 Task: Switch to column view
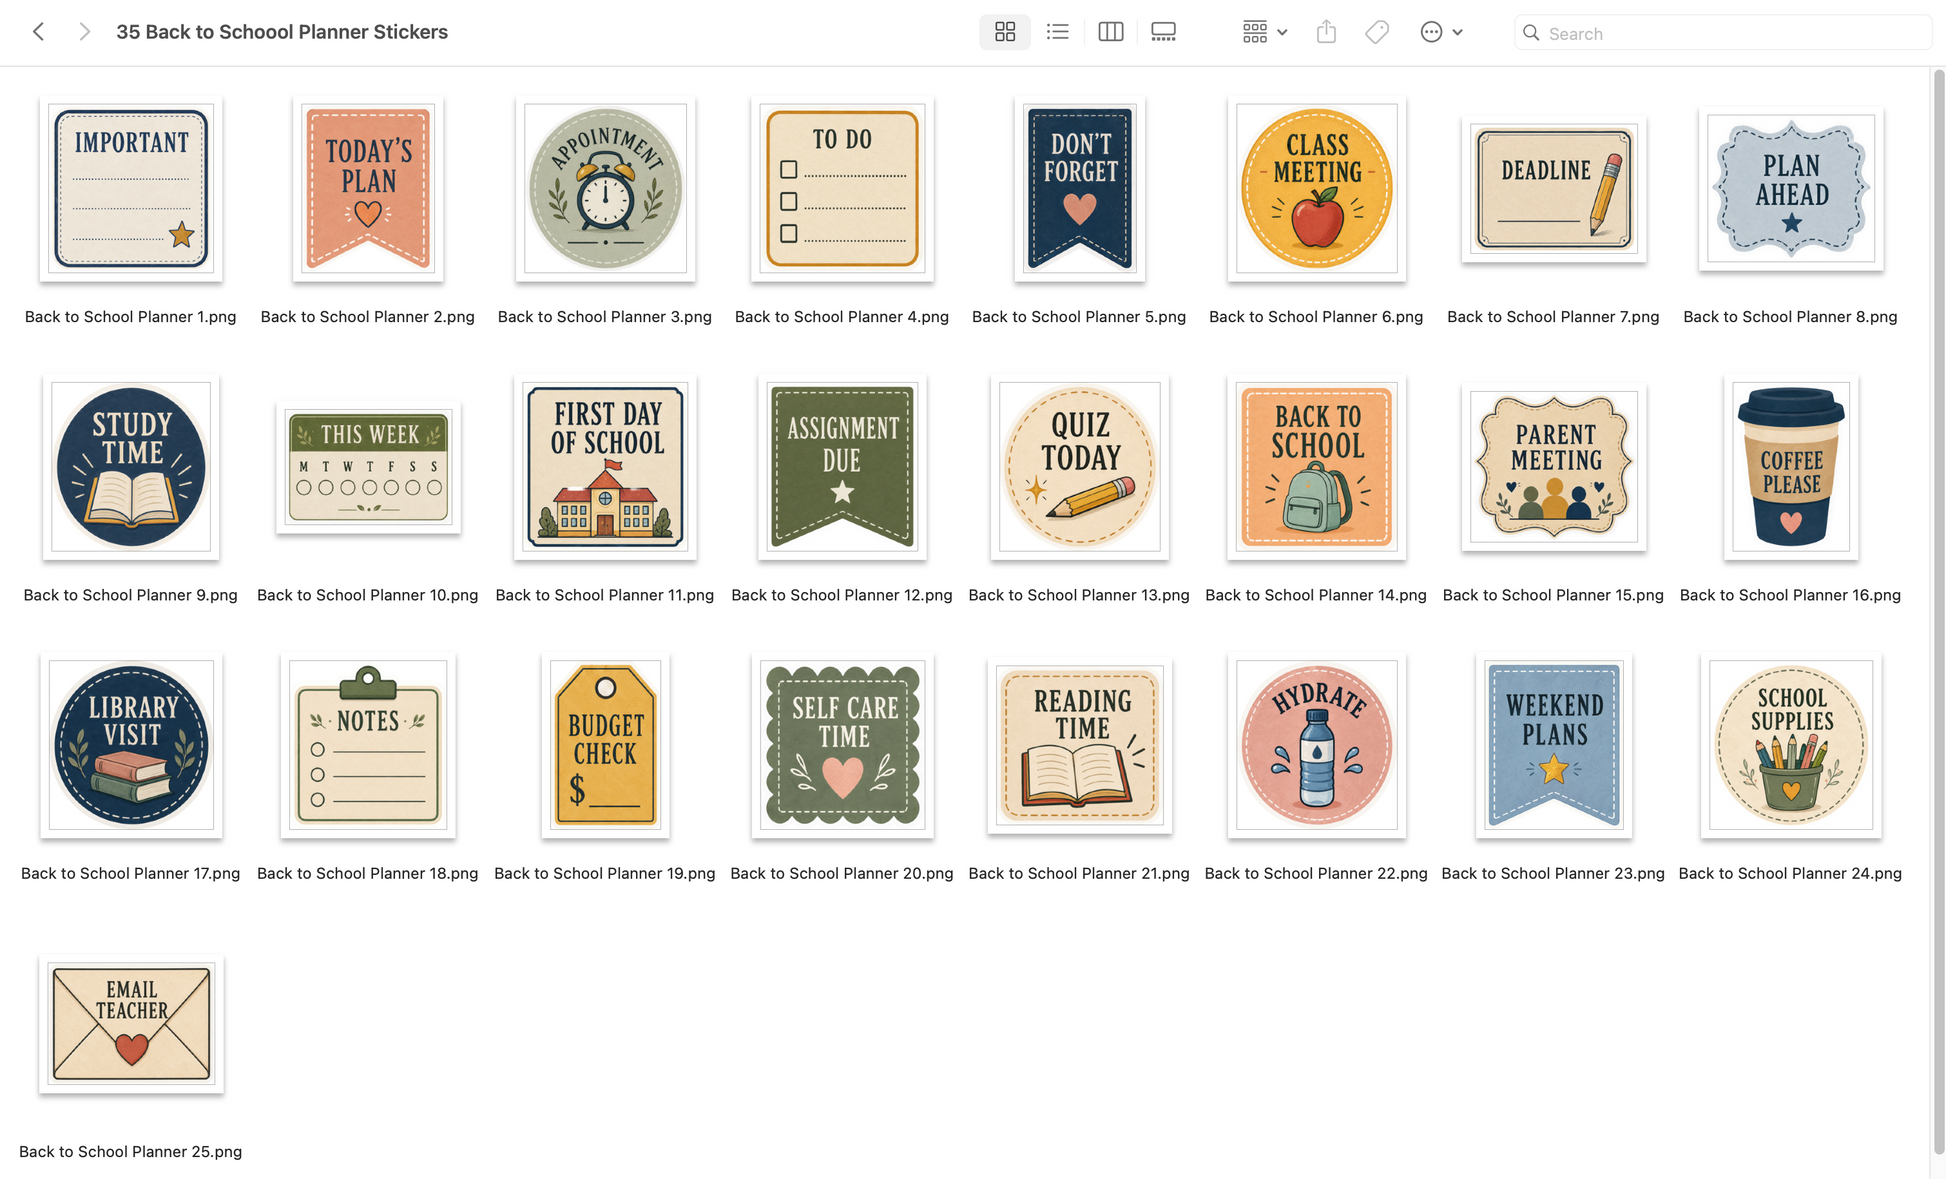(1110, 32)
